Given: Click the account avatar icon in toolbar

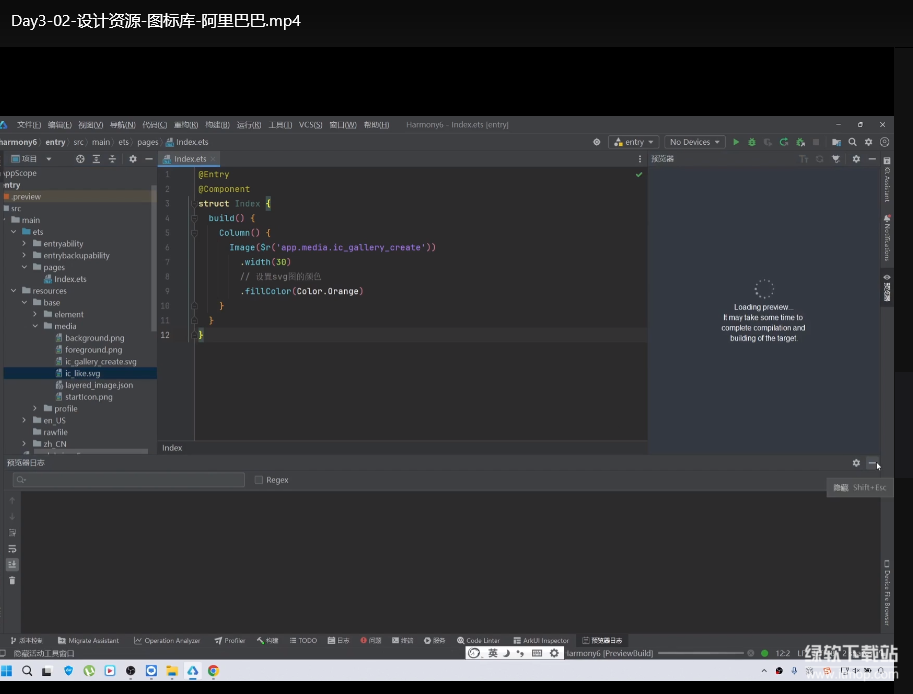Looking at the screenshot, I should [x=884, y=142].
